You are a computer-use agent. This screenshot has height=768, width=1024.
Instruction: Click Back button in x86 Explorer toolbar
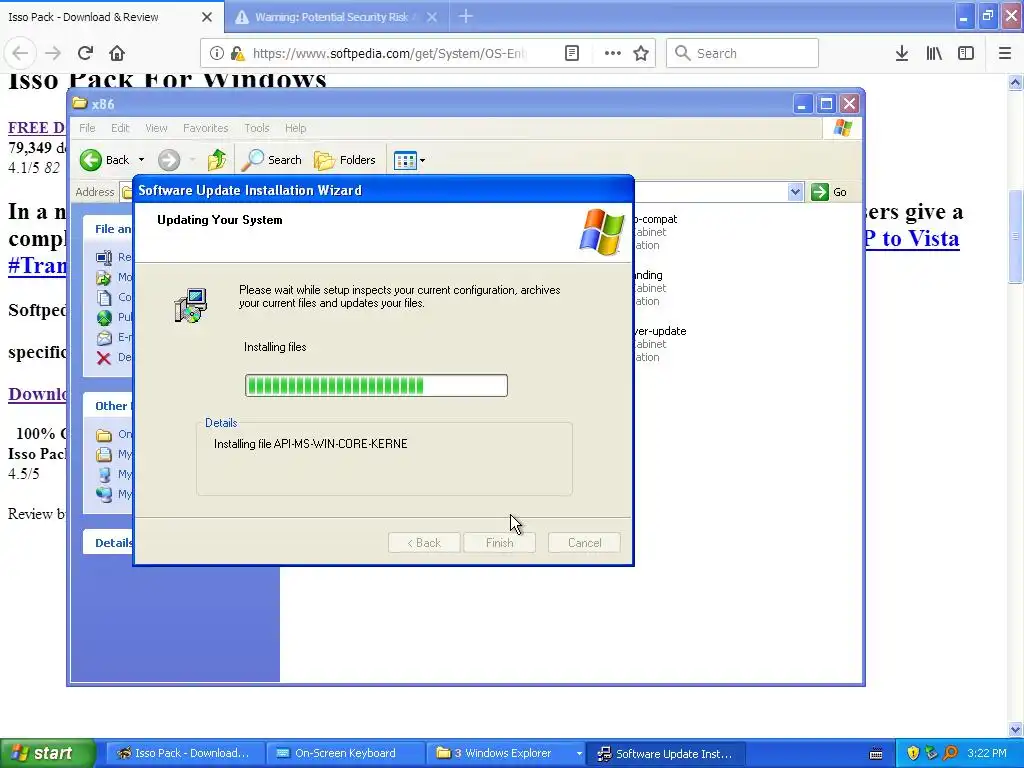(x=104, y=160)
